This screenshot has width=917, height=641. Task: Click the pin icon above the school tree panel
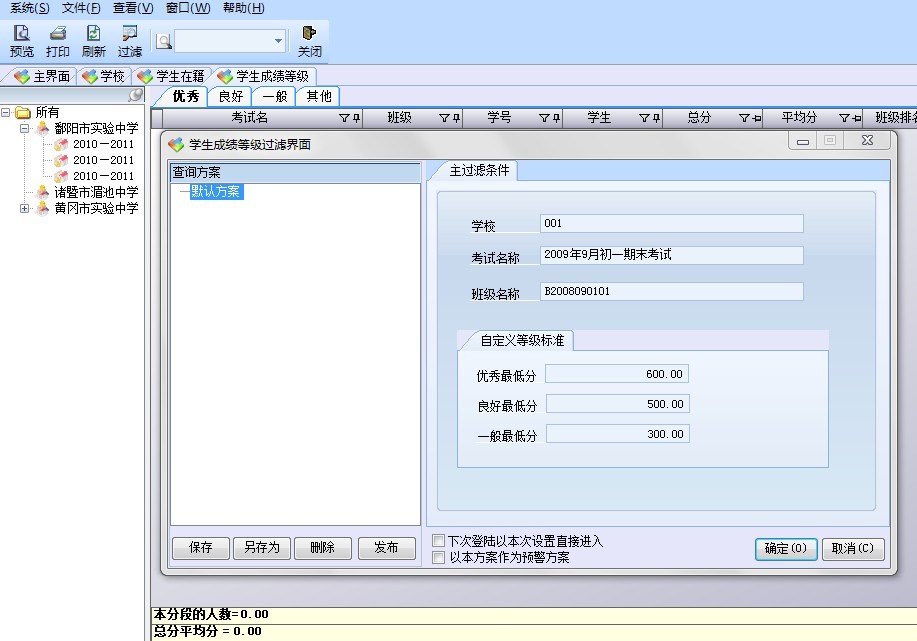coord(136,95)
